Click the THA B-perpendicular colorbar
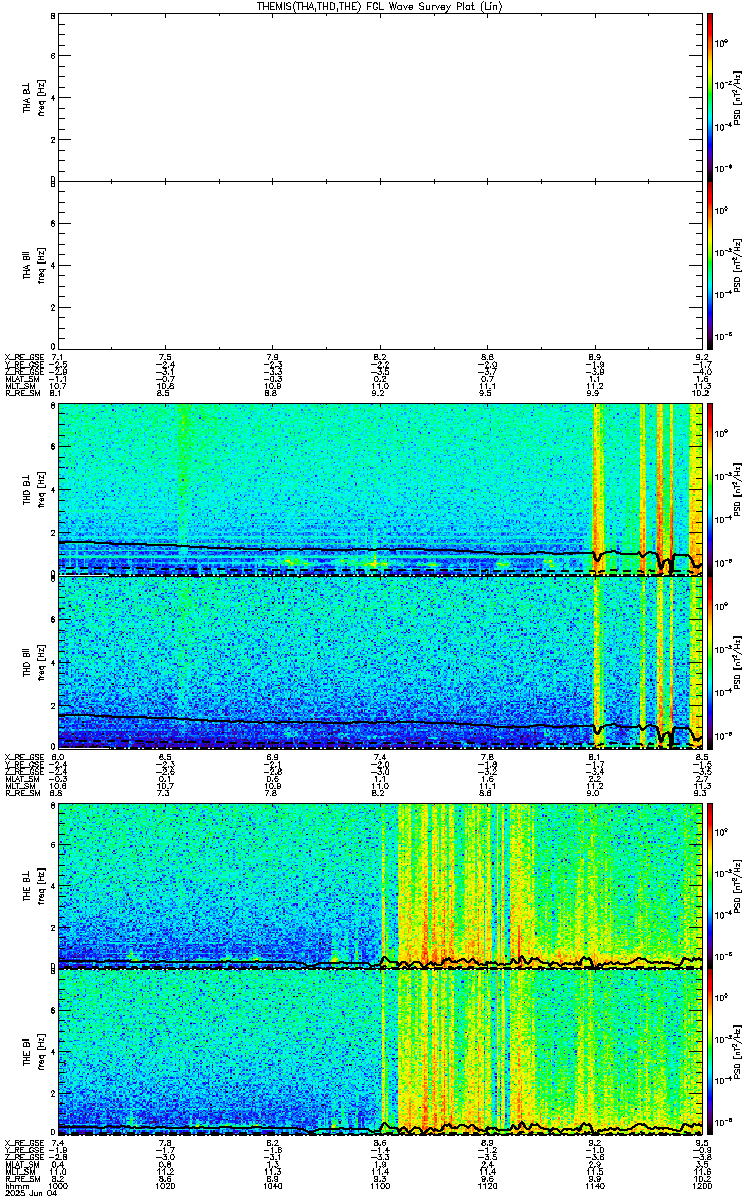Image resolution: width=750 pixels, height=1200 pixels. pyautogui.click(x=709, y=96)
